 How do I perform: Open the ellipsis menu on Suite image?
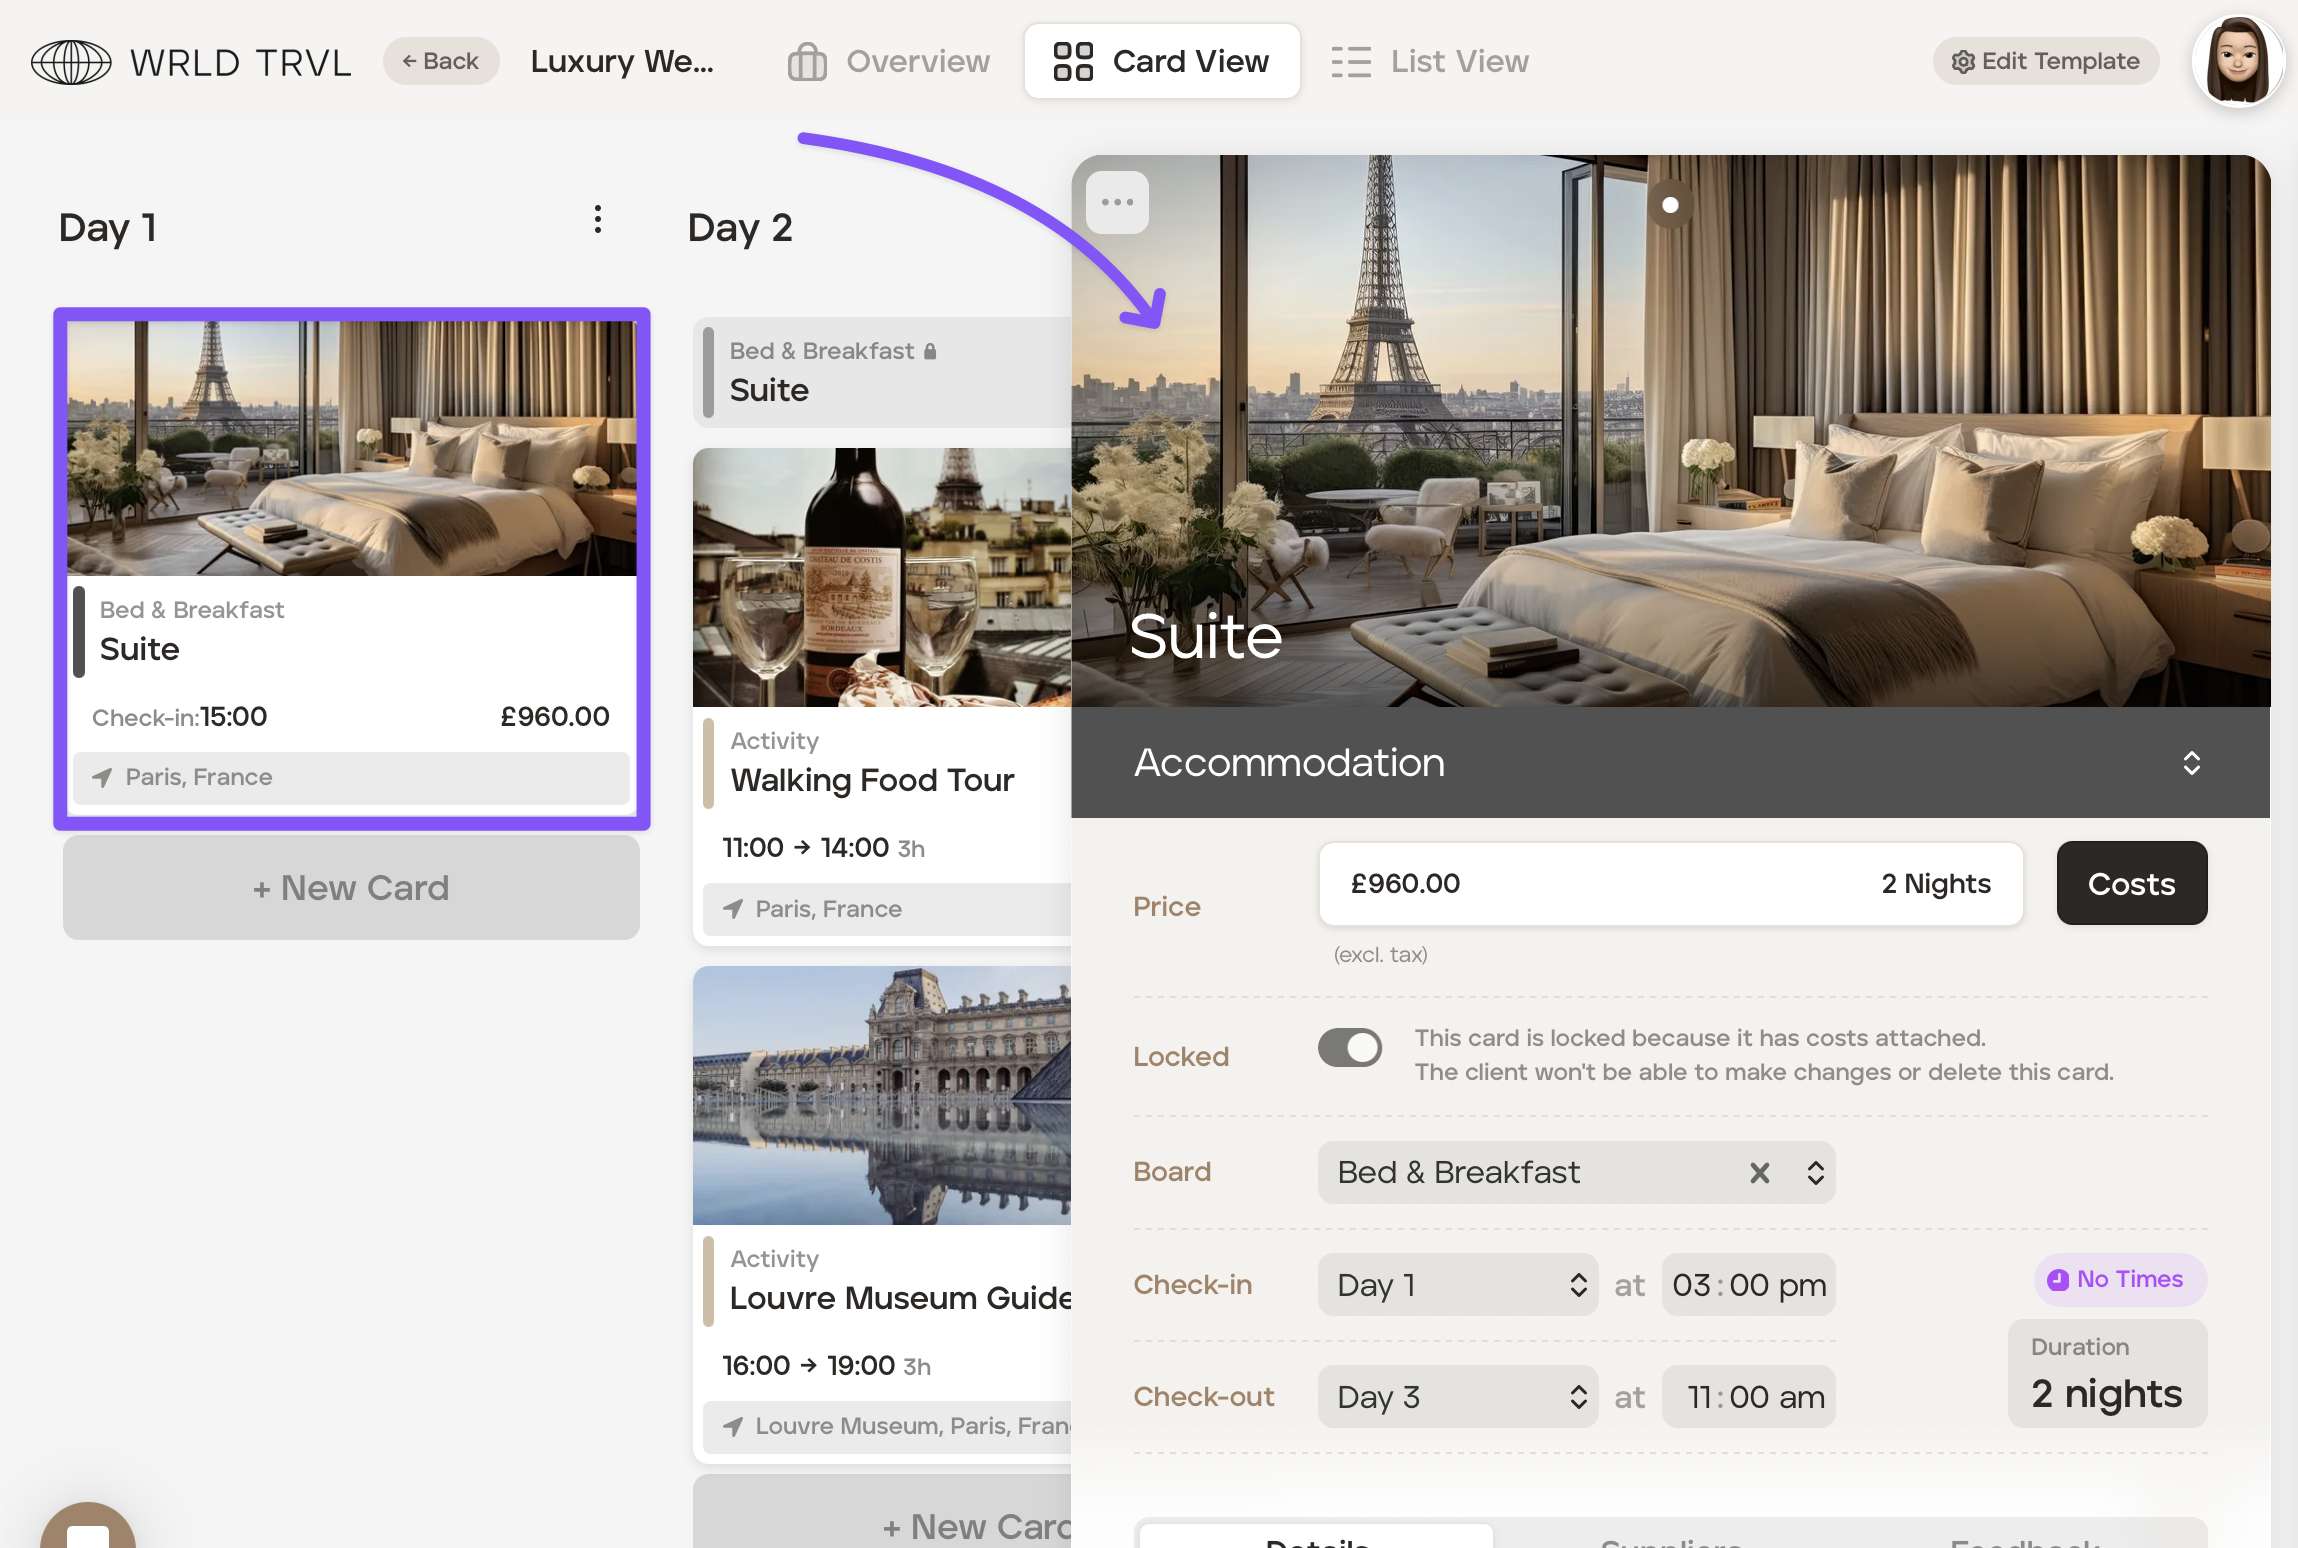(1117, 203)
